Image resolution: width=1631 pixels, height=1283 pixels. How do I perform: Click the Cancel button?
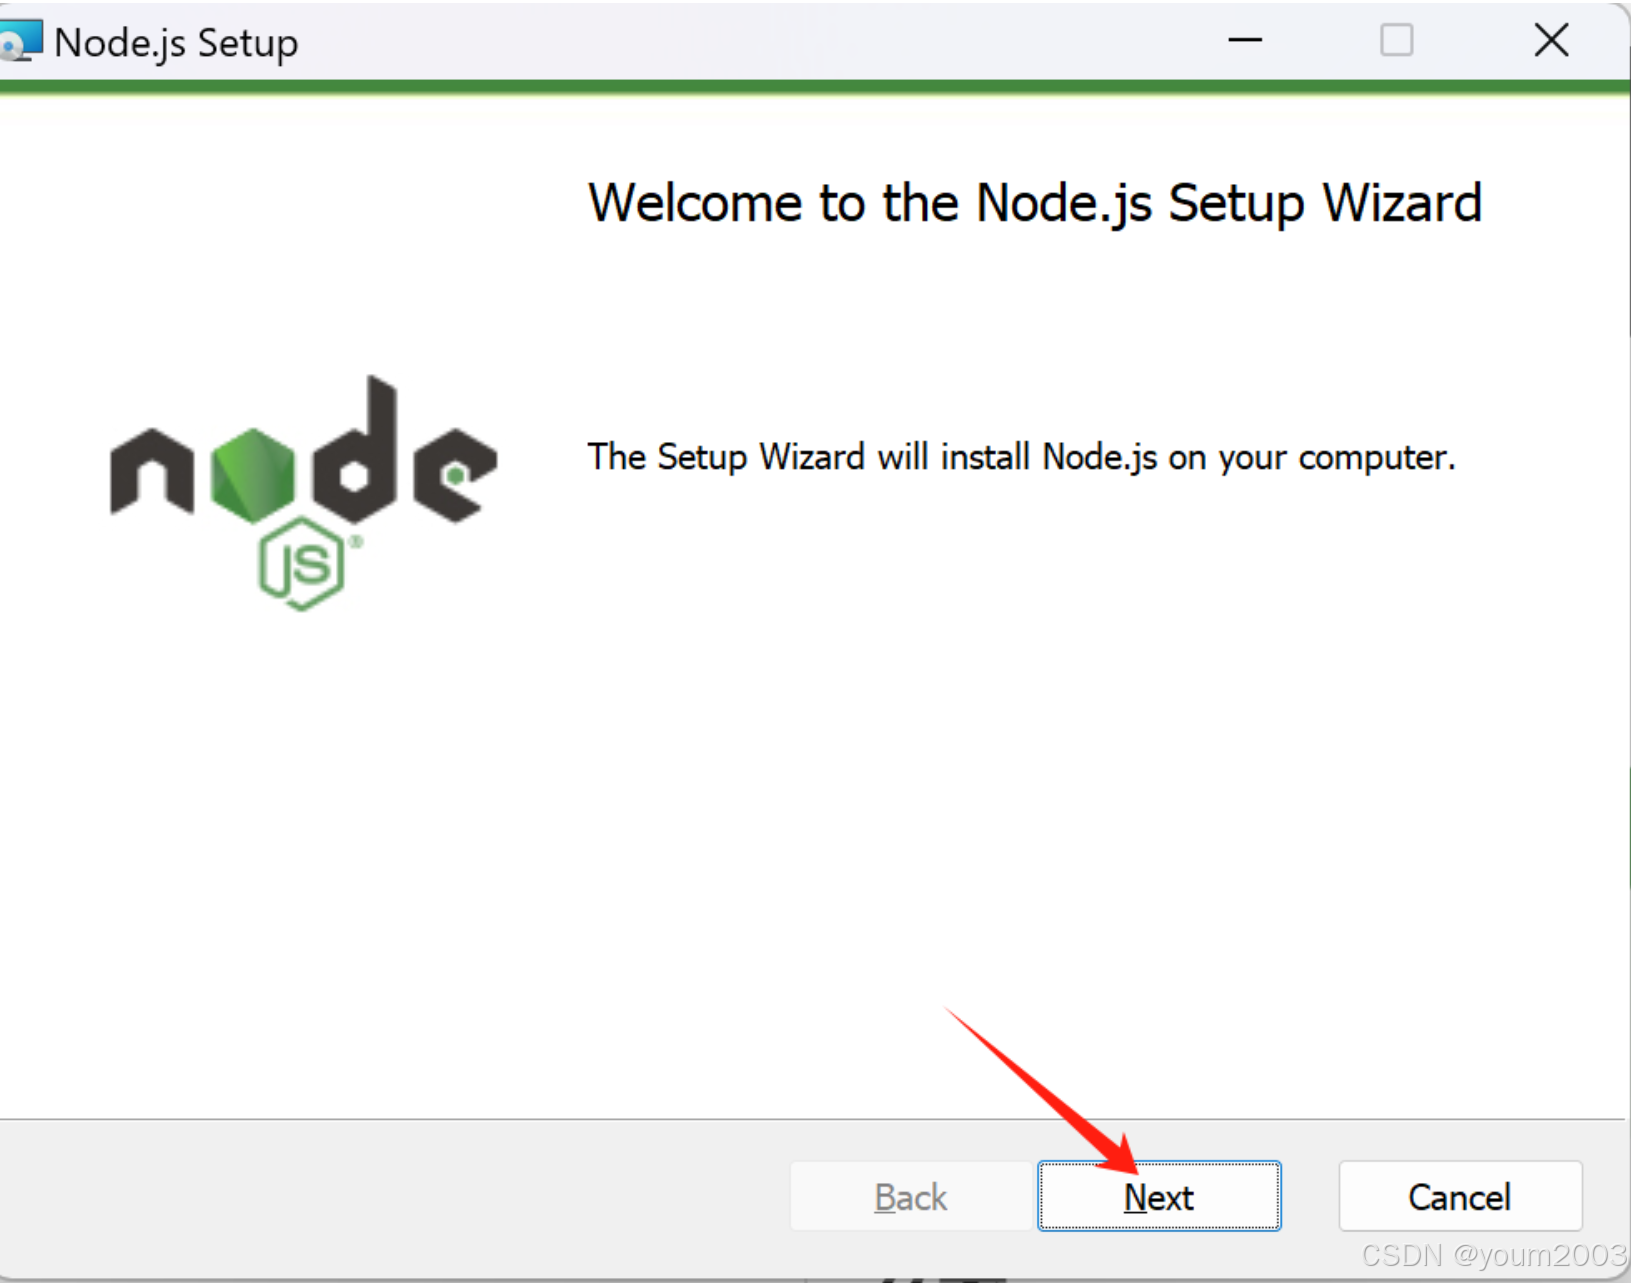[x=1460, y=1196]
